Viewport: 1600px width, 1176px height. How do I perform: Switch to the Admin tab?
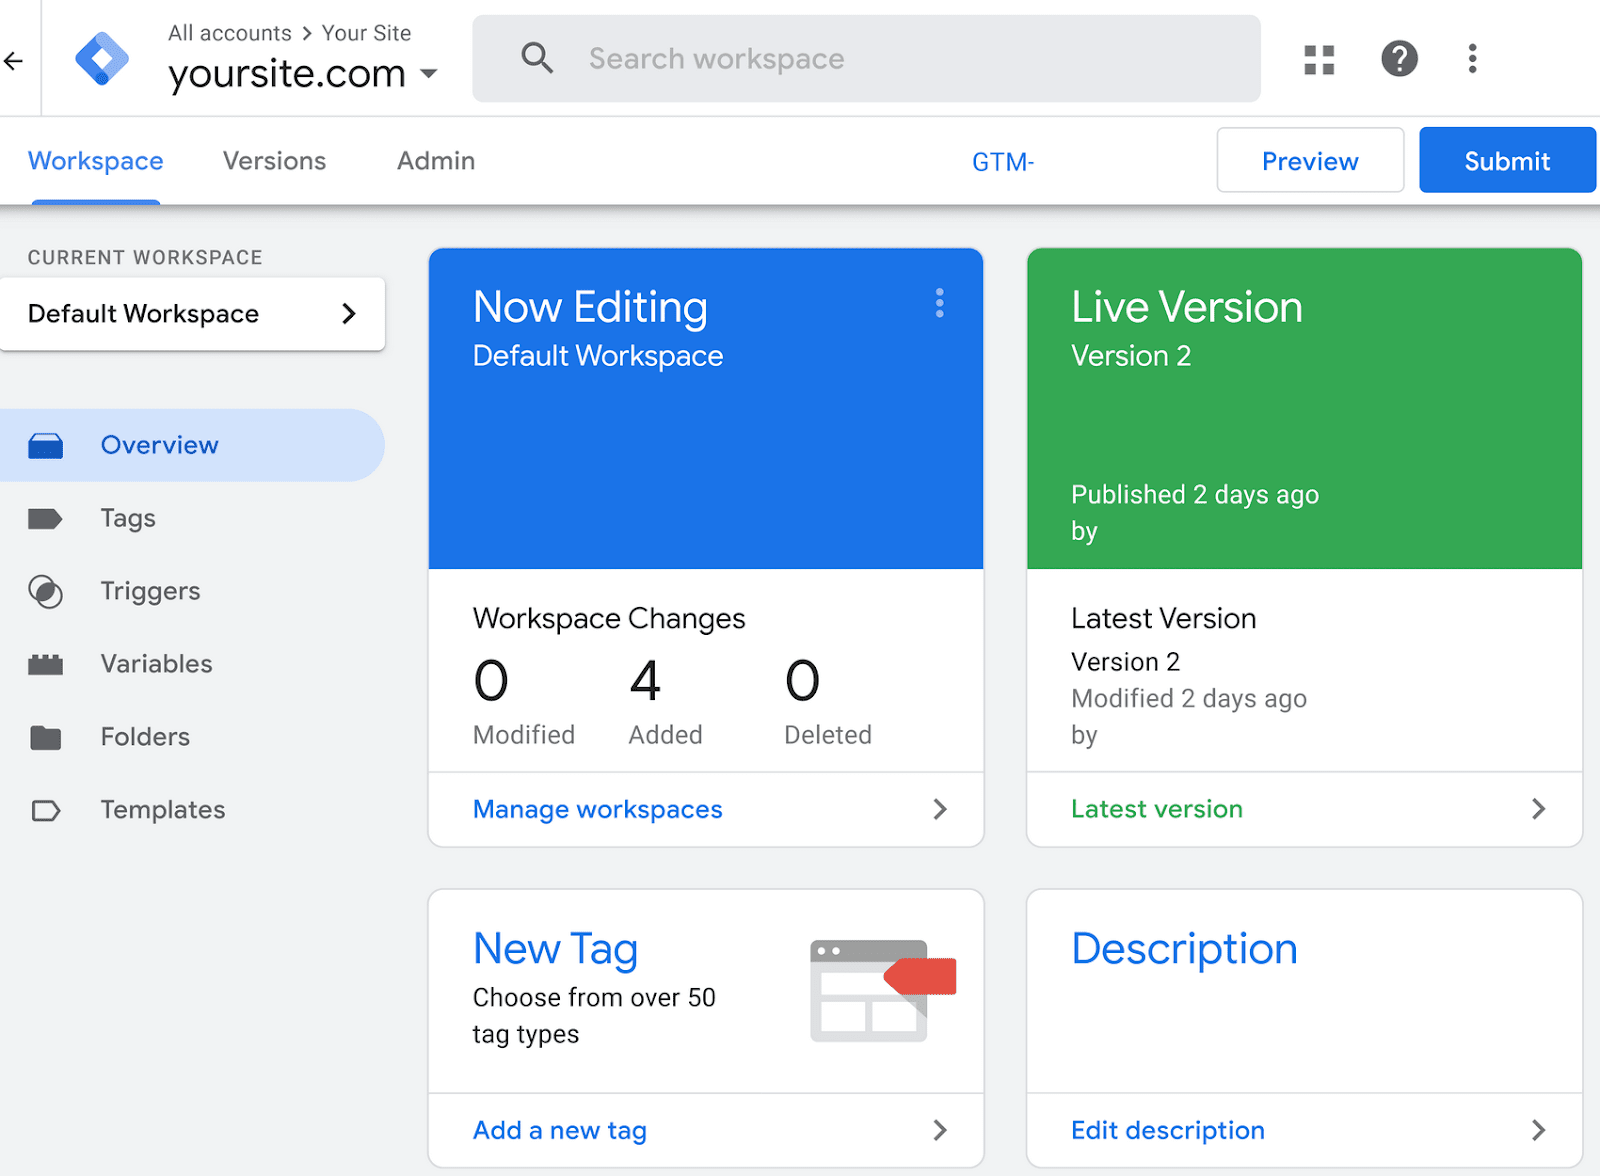pyautogui.click(x=435, y=161)
